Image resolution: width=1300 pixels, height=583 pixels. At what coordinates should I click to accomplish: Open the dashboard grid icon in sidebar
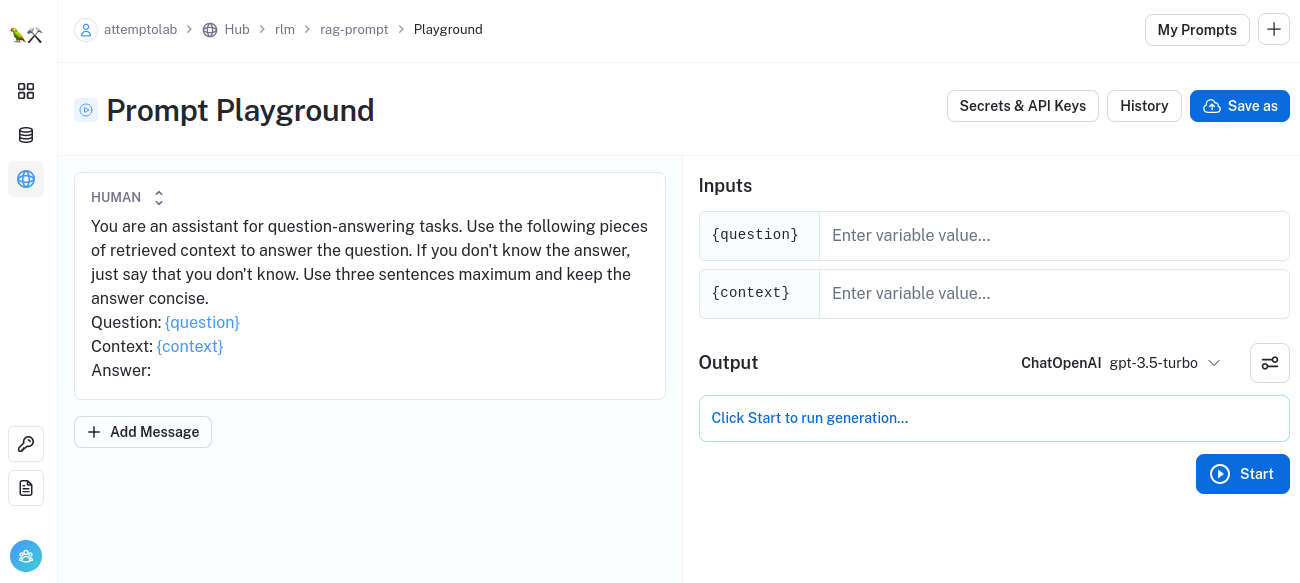[26, 91]
